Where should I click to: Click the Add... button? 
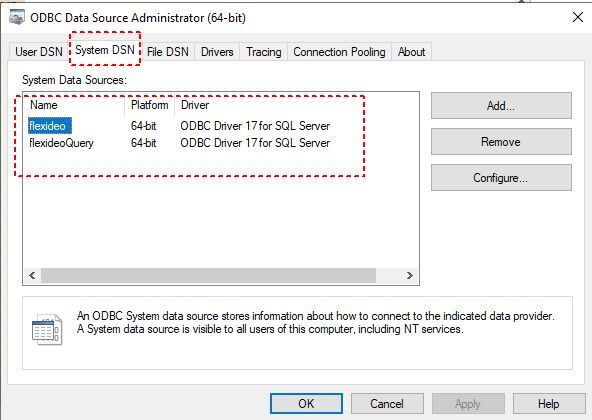(x=501, y=106)
